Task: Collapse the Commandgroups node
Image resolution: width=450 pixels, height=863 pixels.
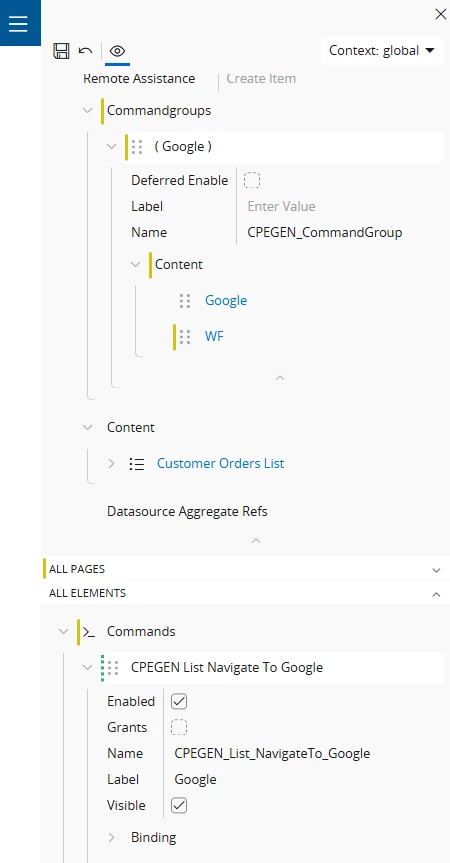Action: pyautogui.click(x=87, y=111)
